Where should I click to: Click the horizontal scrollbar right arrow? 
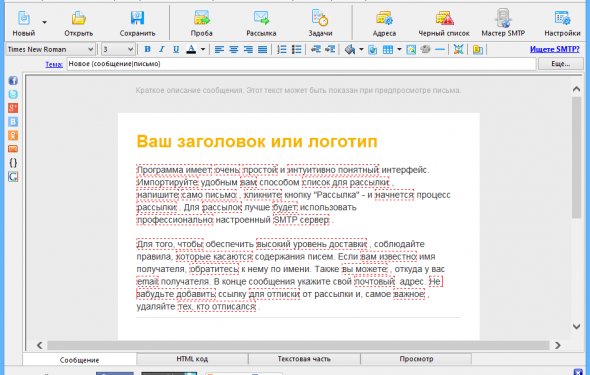click(558, 345)
